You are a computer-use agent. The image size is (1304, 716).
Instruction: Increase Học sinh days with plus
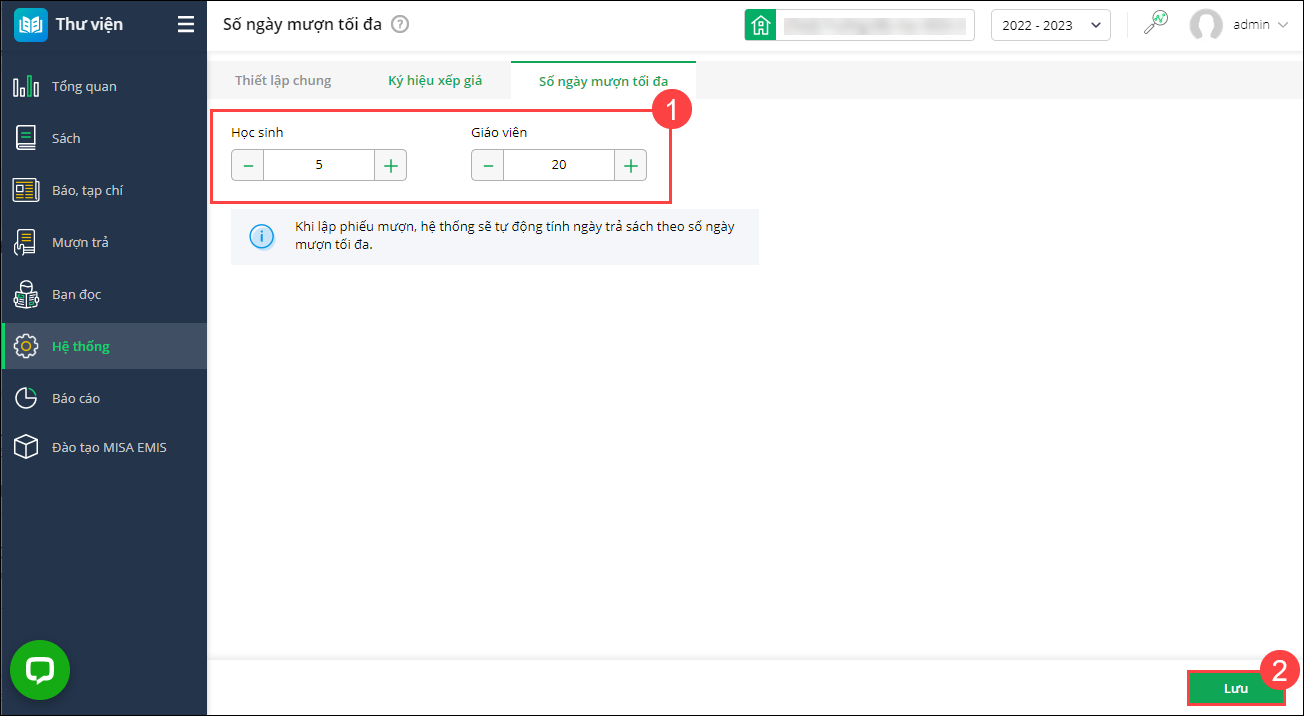coord(390,165)
